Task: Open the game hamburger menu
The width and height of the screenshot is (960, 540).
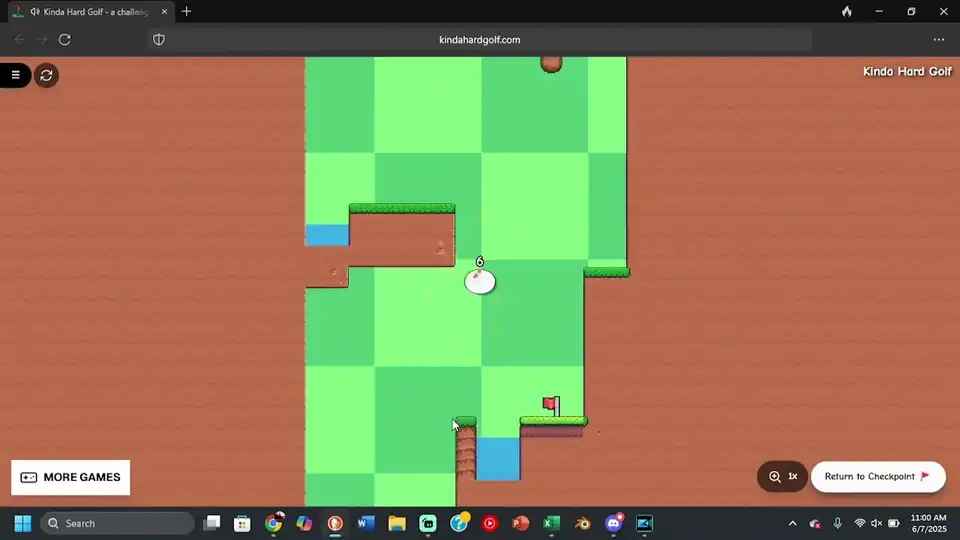Action: pyautogui.click(x=15, y=75)
